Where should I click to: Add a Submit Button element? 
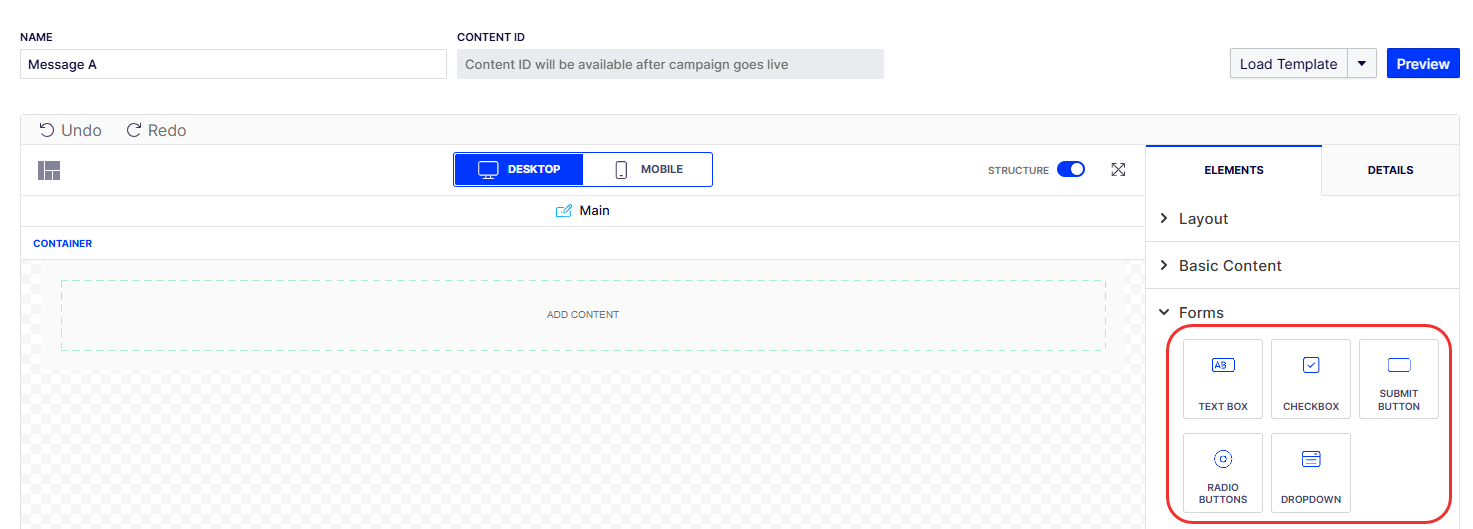pos(1398,378)
